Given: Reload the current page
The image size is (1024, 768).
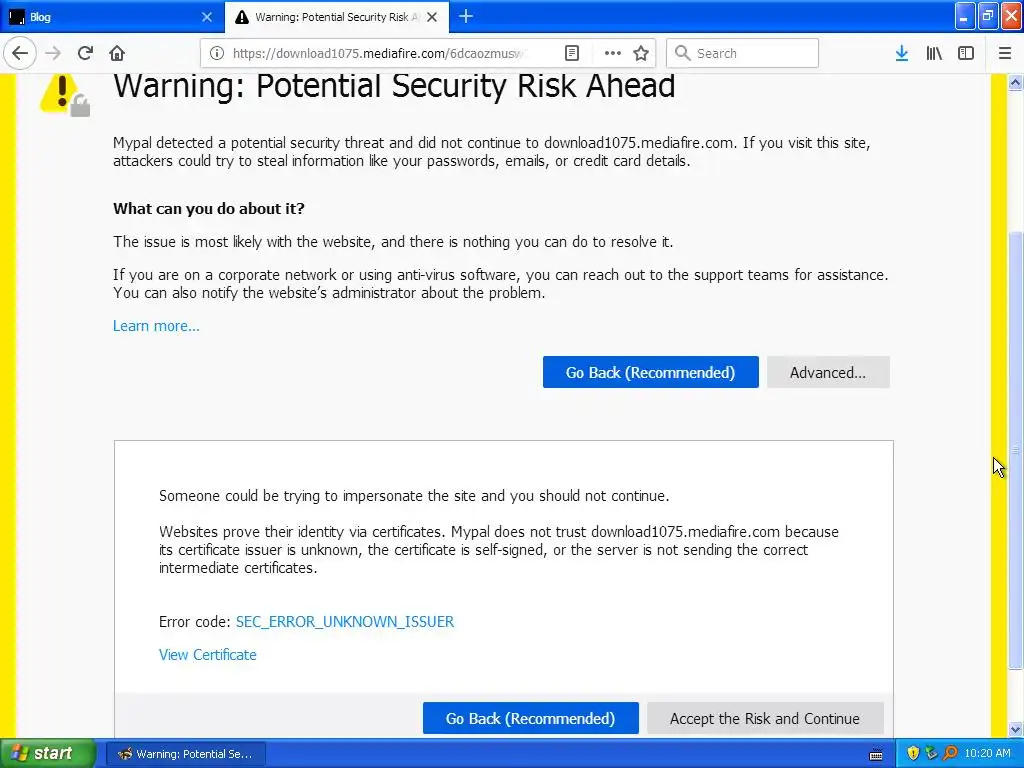Looking at the screenshot, I should click(85, 53).
